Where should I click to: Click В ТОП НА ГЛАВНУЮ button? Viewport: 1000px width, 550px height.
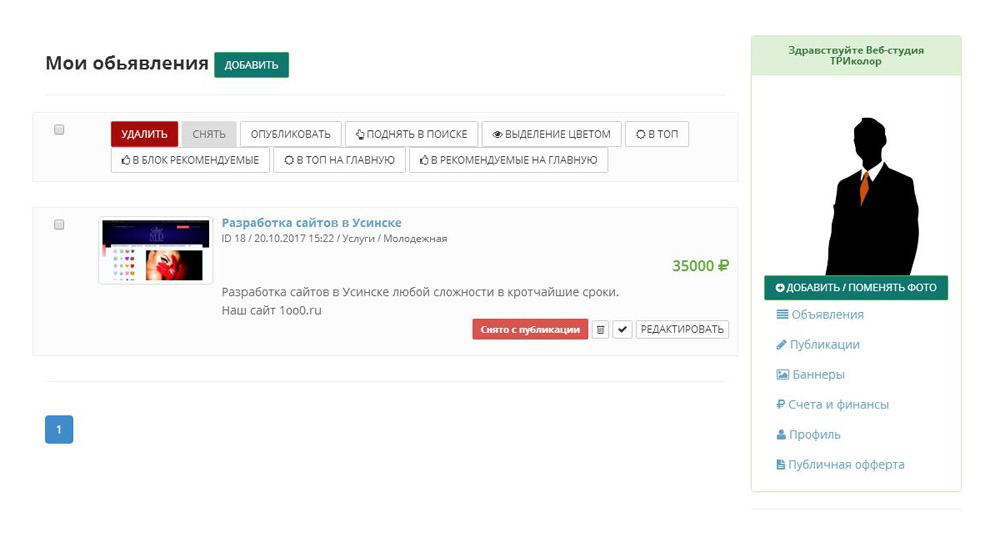click(339, 160)
